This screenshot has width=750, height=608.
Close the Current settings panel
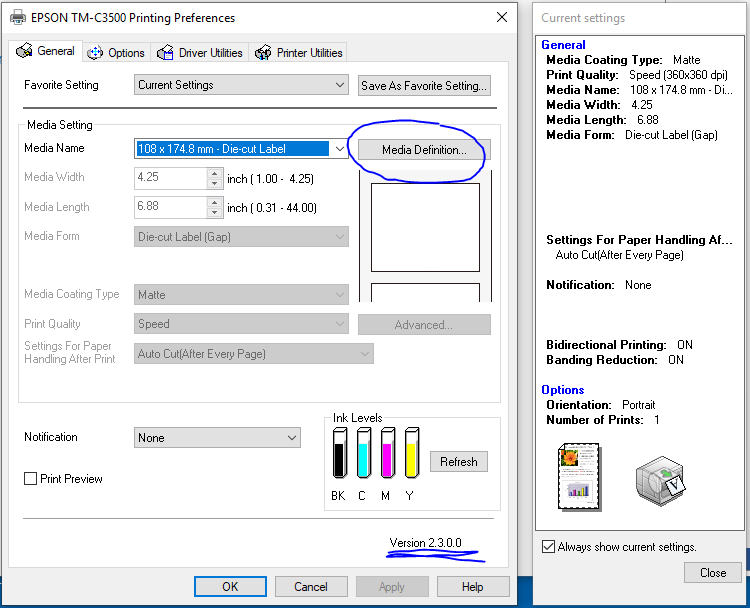coord(712,573)
